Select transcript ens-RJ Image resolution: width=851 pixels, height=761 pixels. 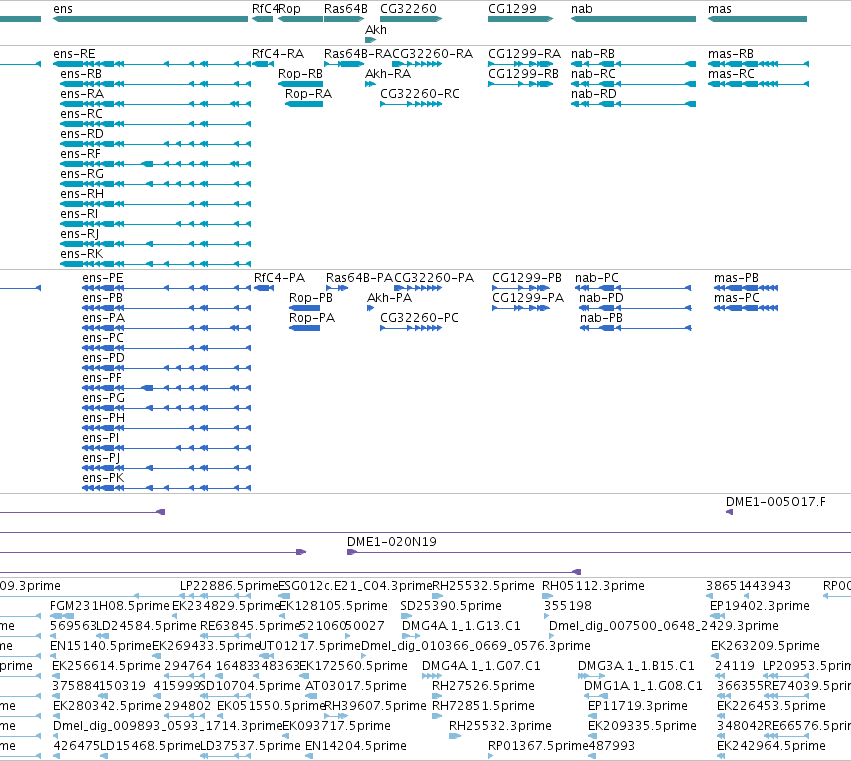tap(156, 244)
